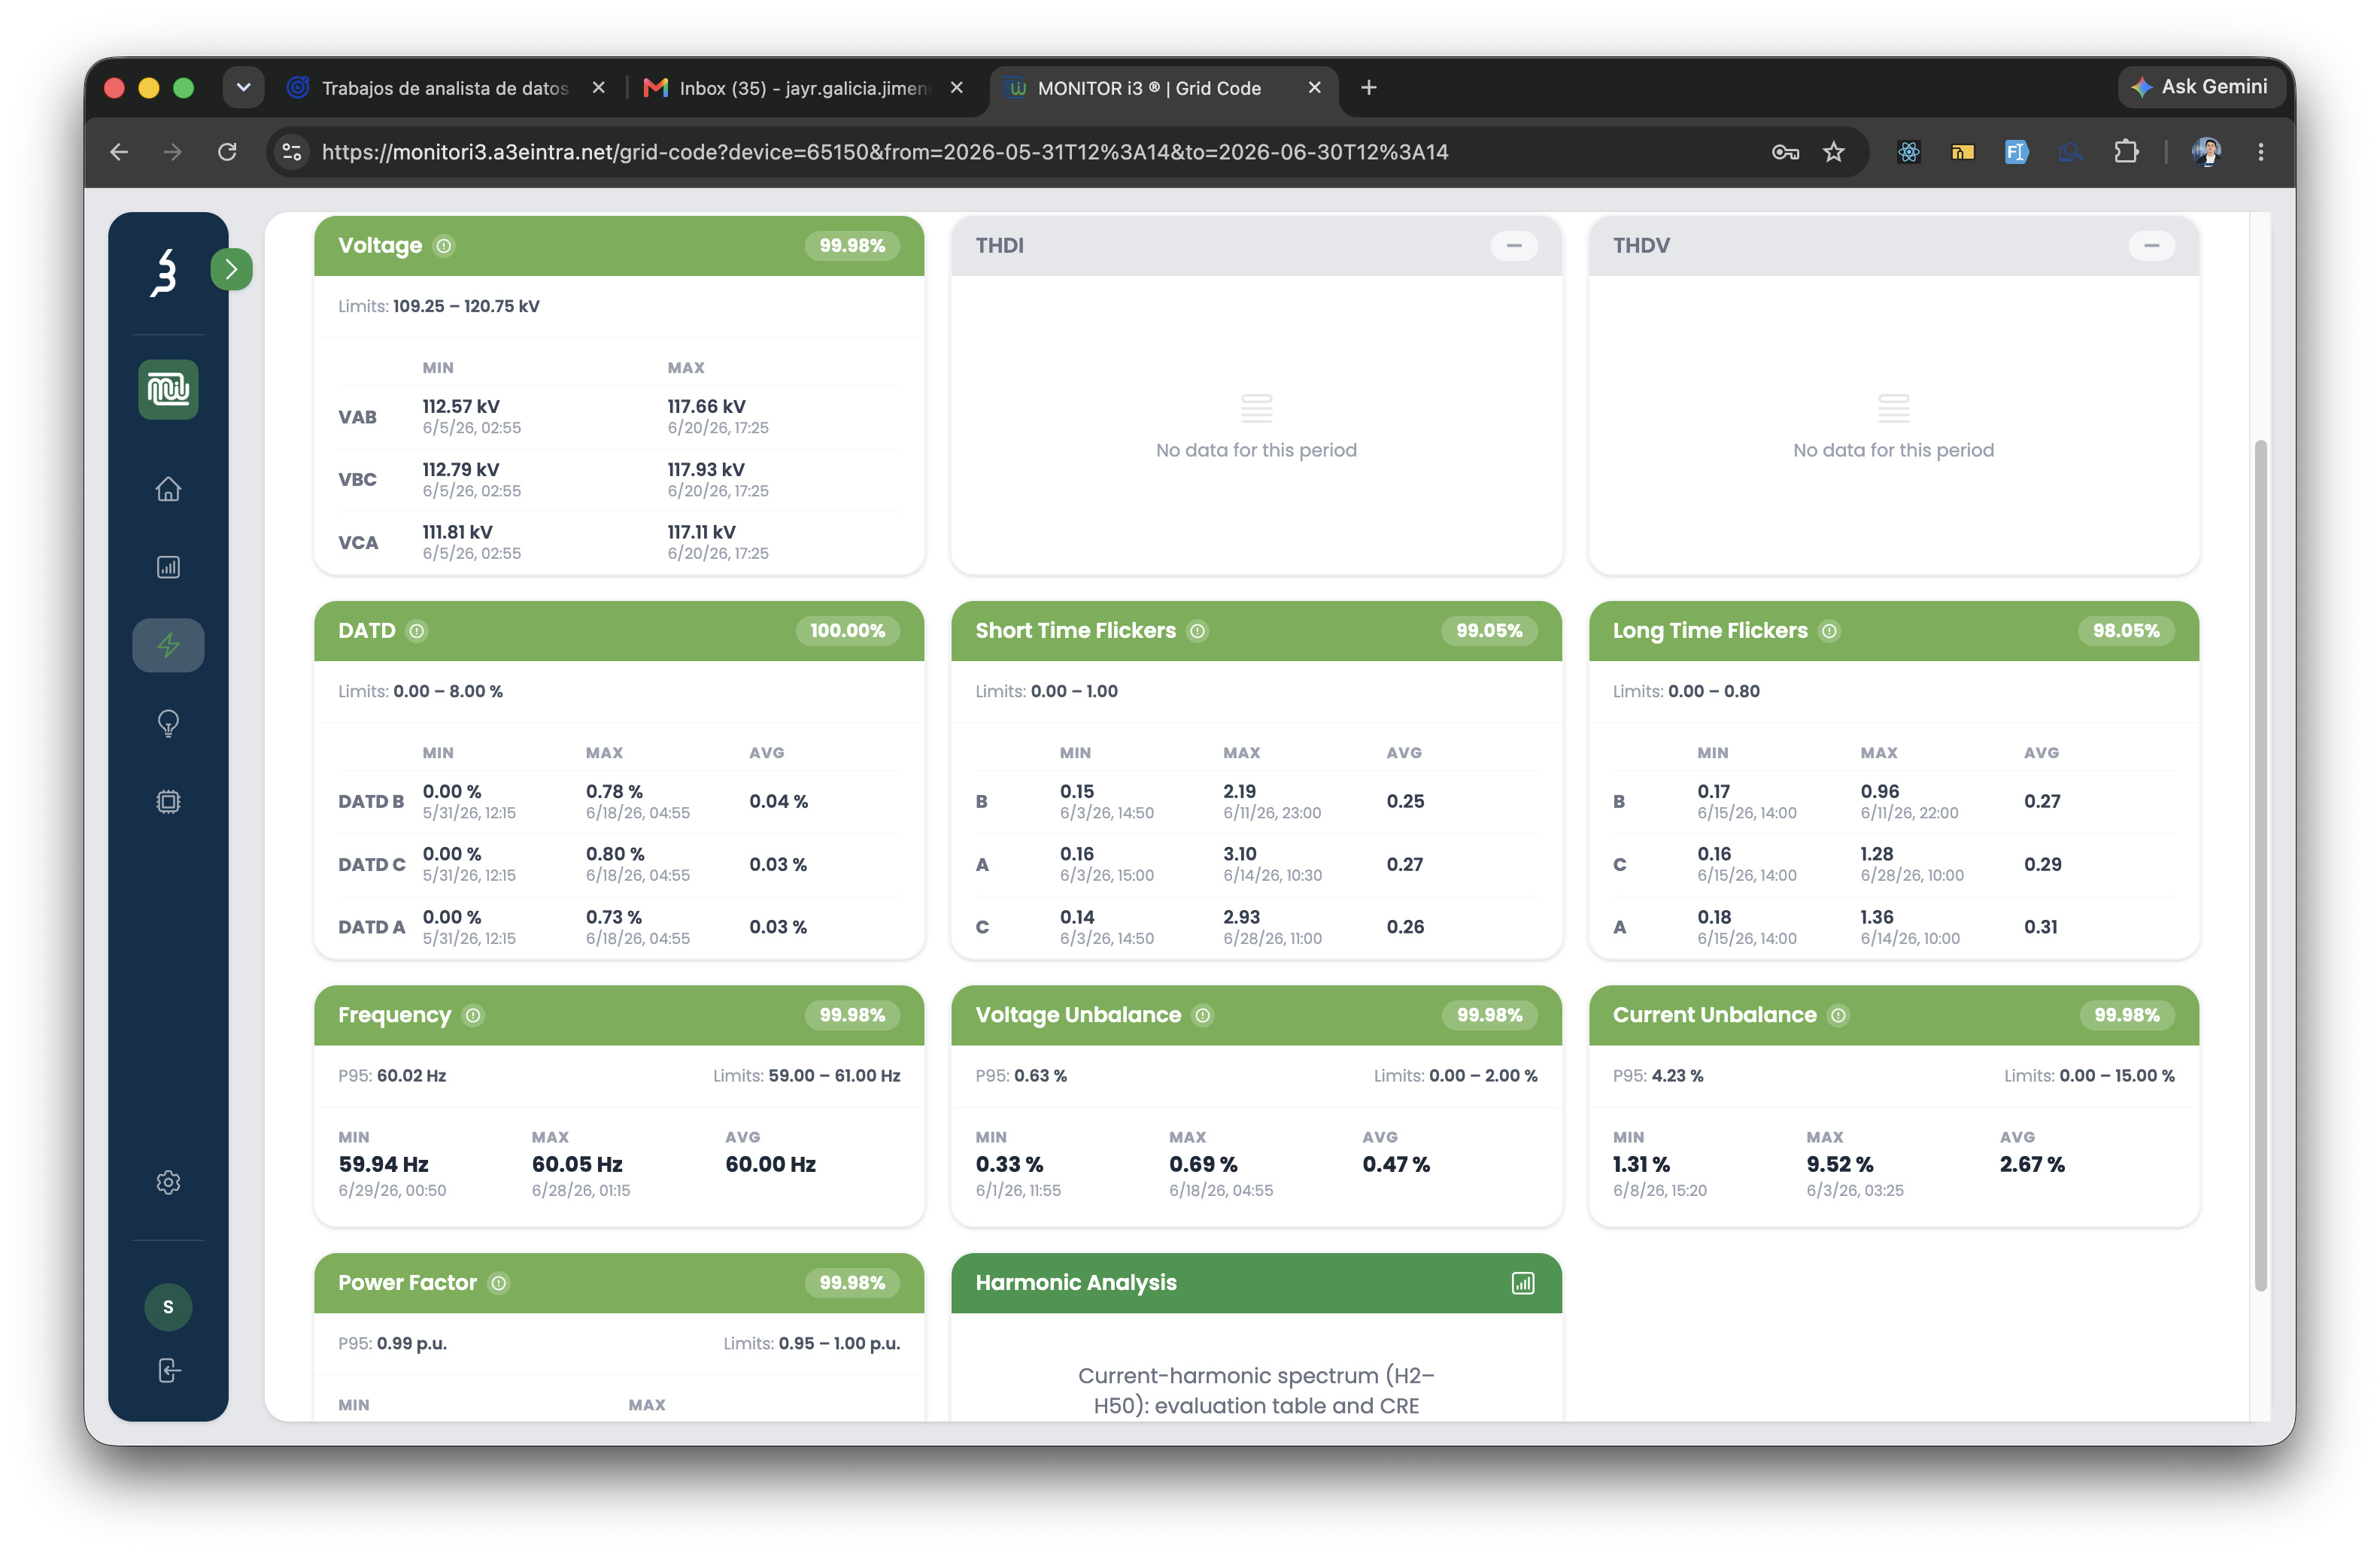Expand the sidebar with green arrow button
Viewport: 2380px width, 1557px height.
[231, 269]
